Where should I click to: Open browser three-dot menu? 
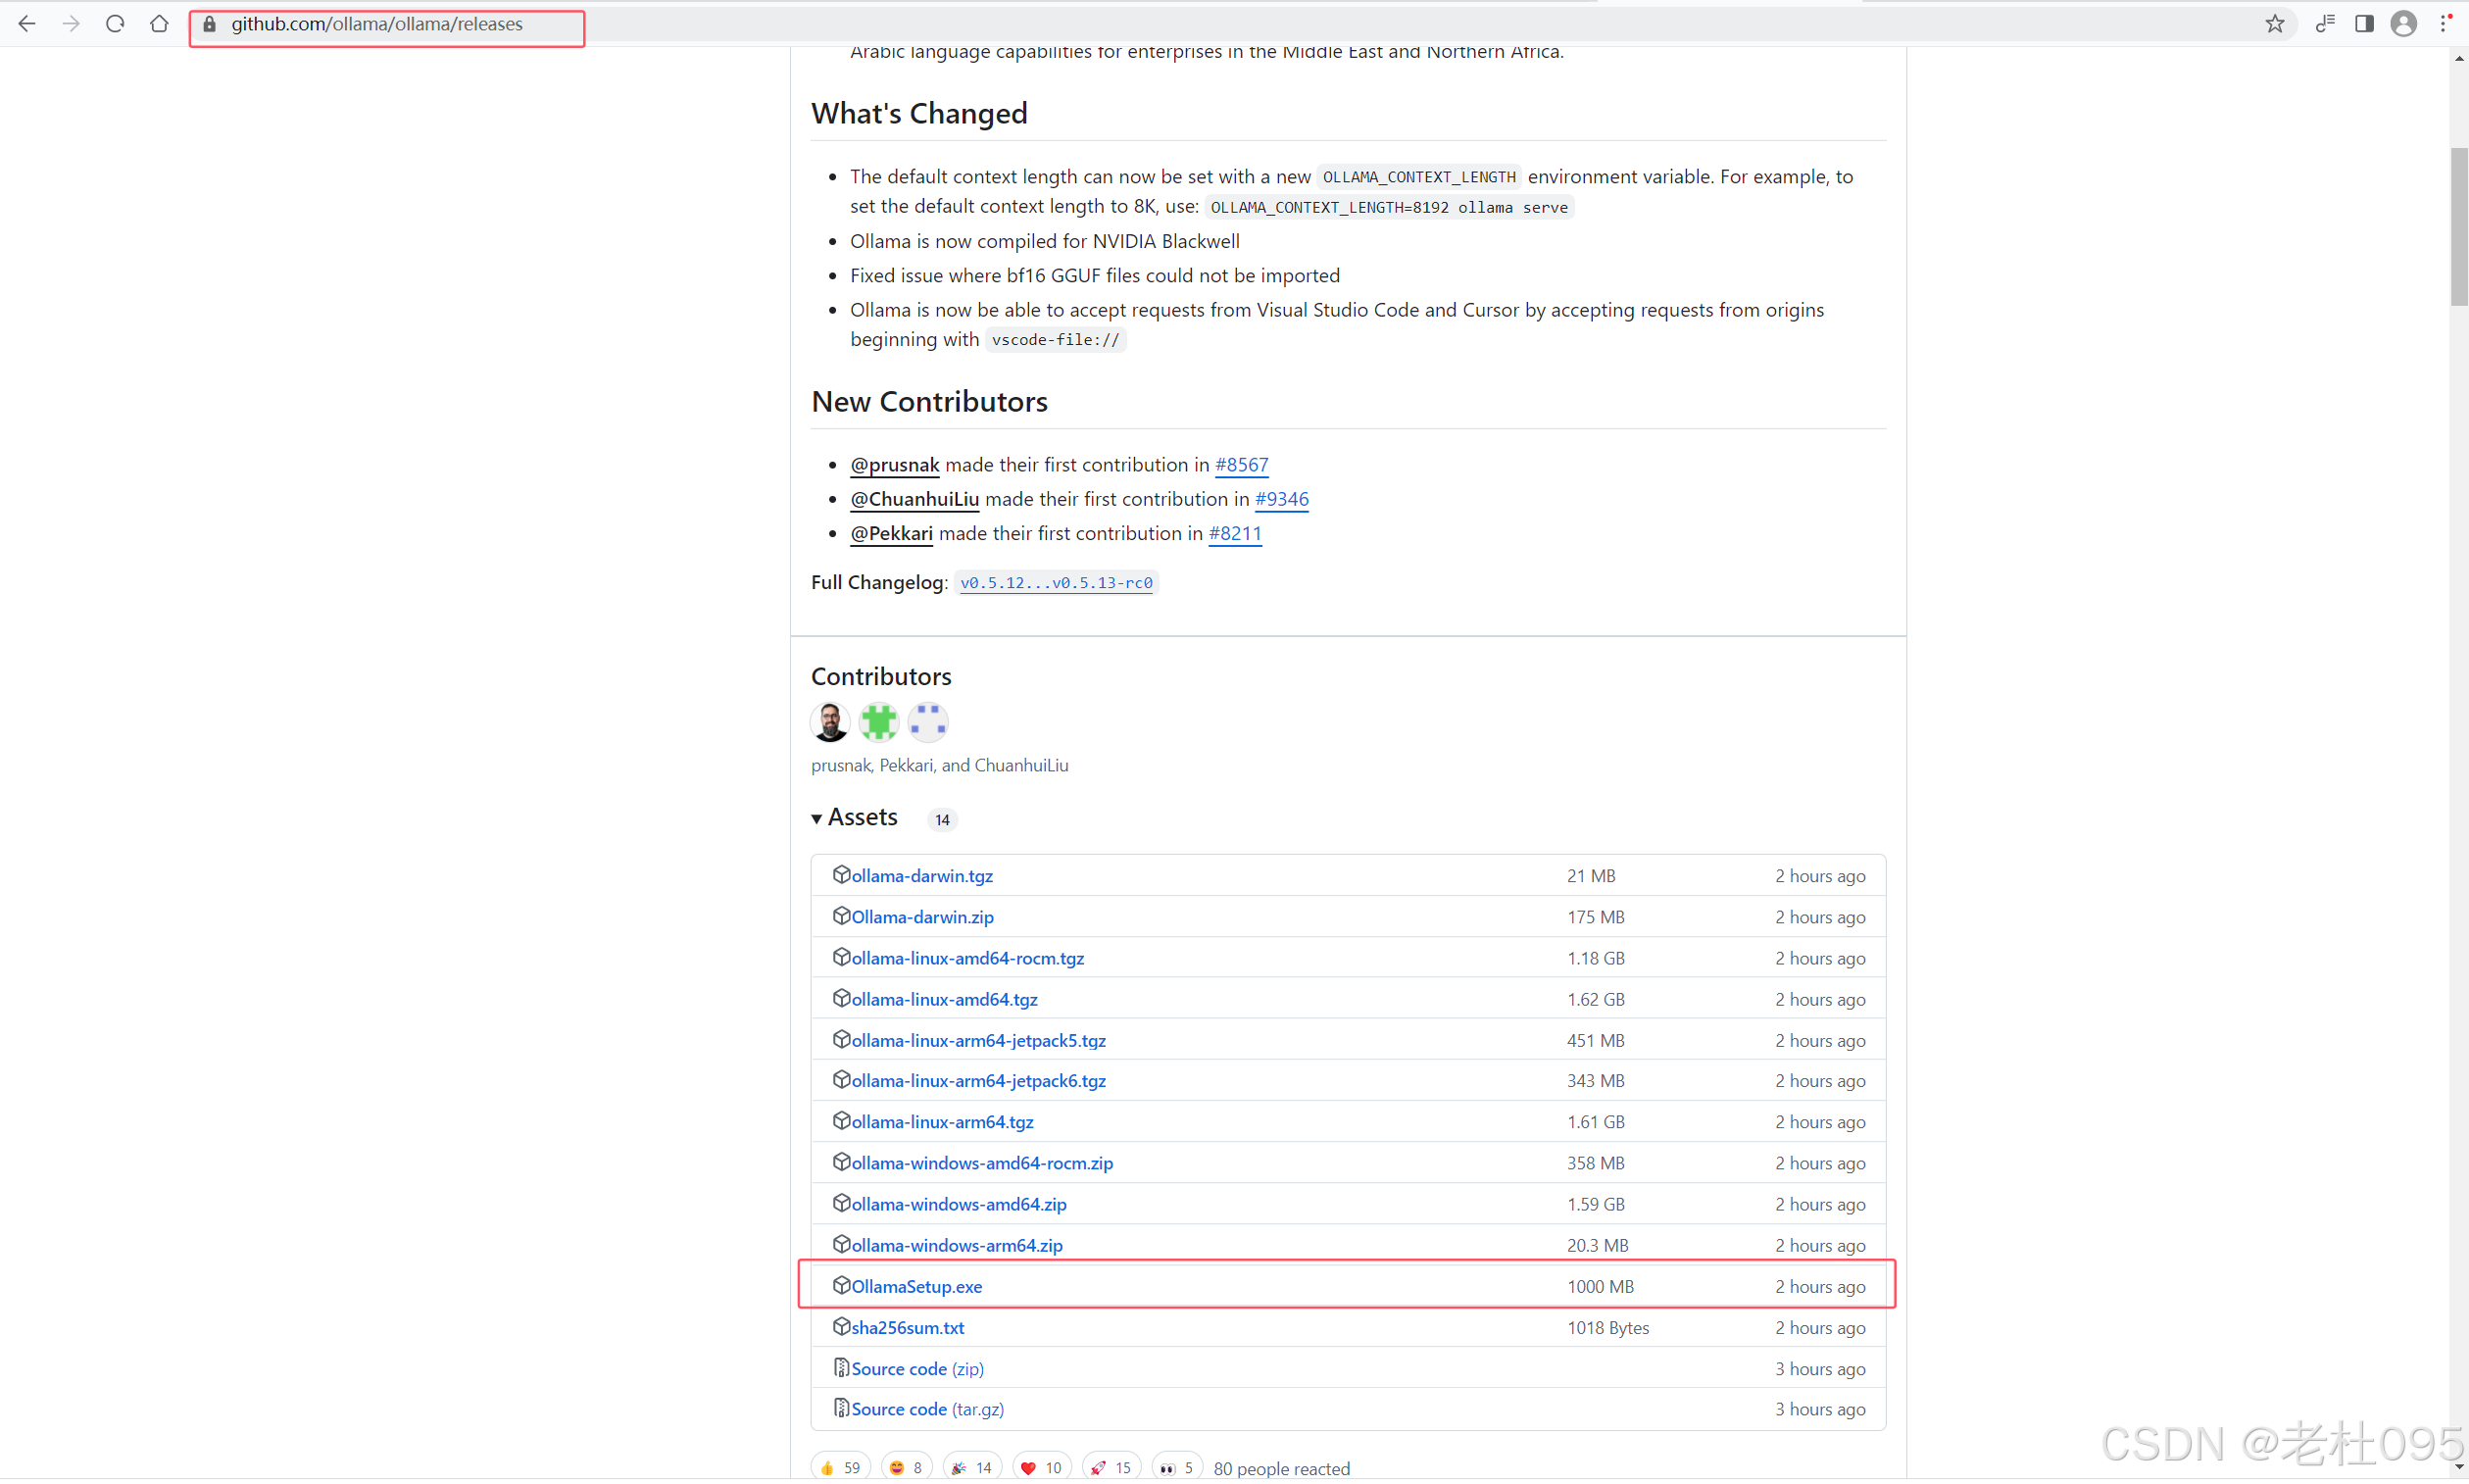pos(2444,23)
